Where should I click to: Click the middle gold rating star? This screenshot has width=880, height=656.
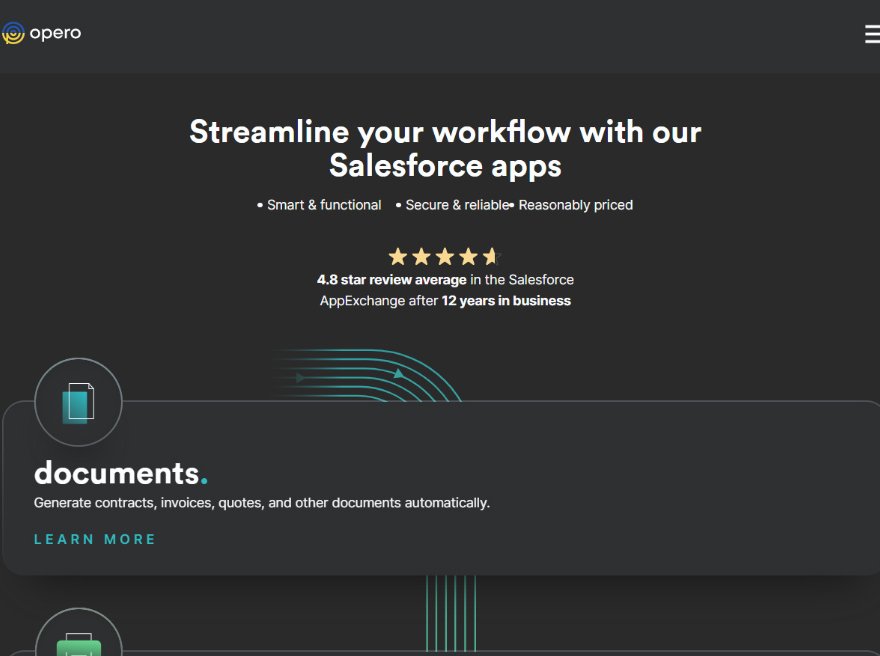click(x=444, y=256)
